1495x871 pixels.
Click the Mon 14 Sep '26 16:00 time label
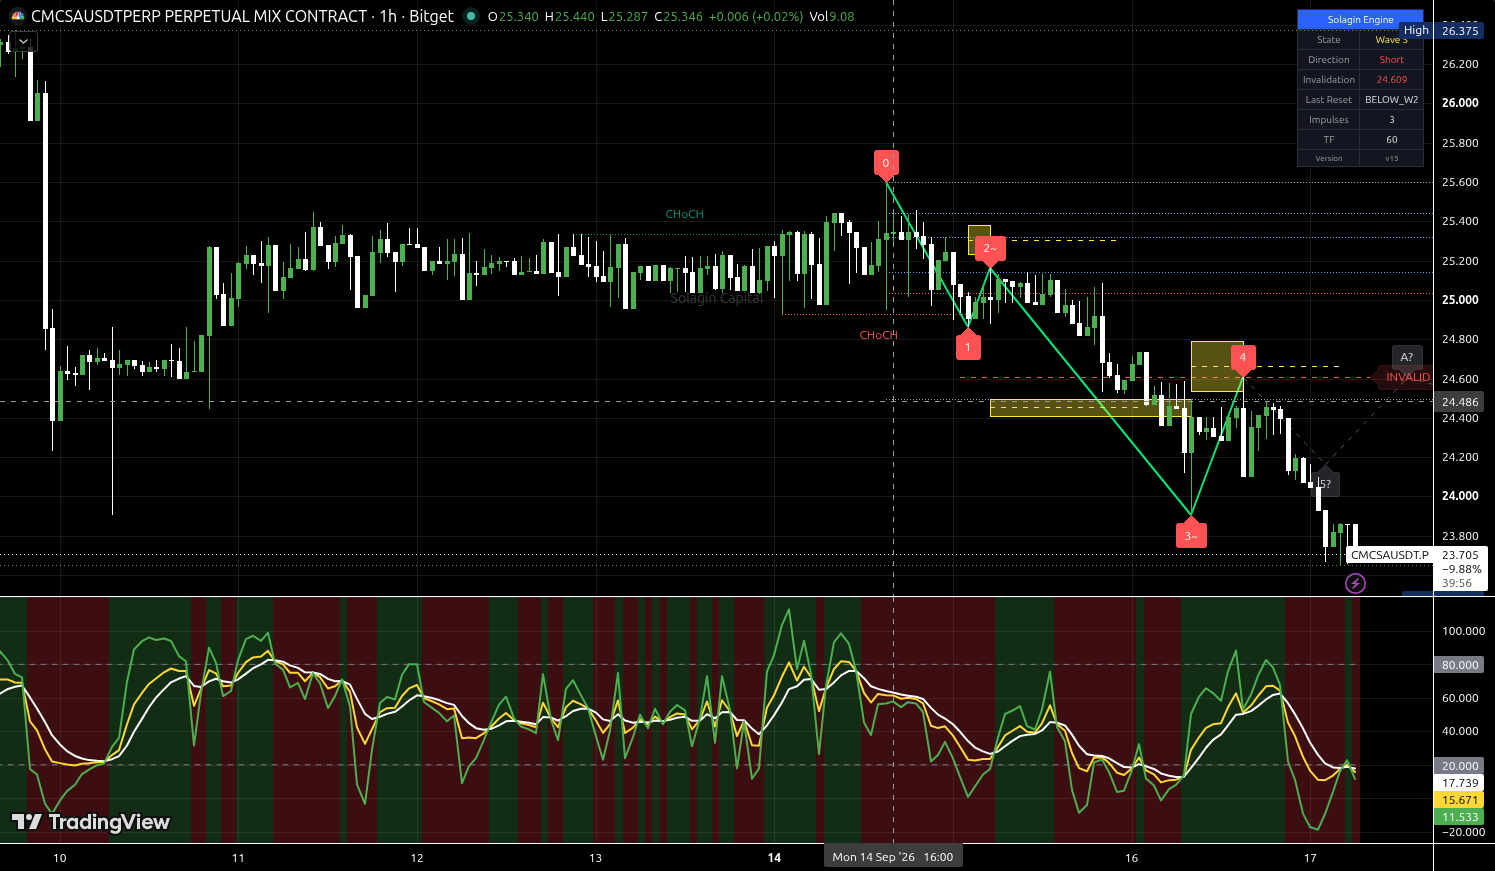893,857
